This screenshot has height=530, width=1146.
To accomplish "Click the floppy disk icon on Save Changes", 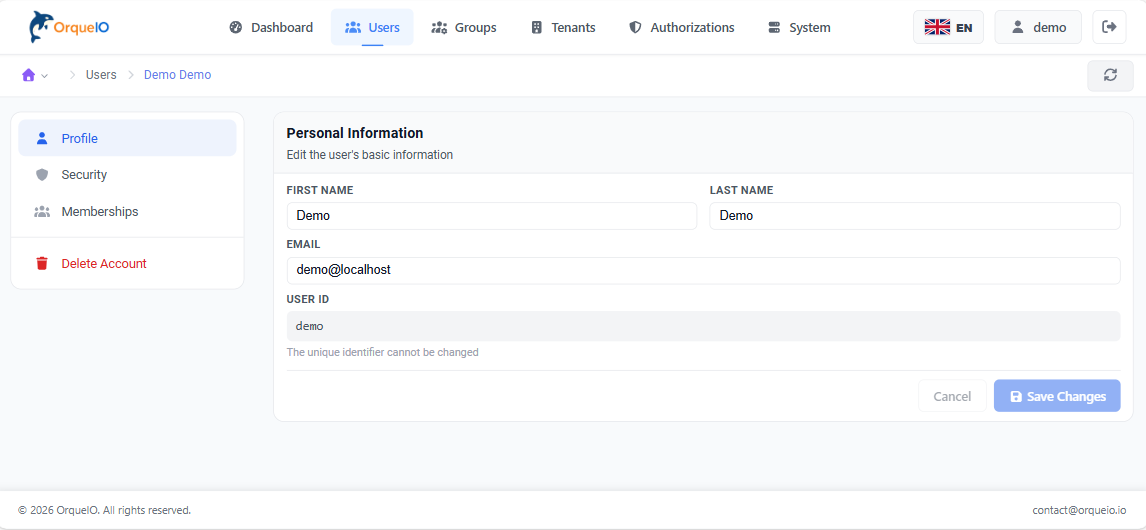I will coord(1016,396).
